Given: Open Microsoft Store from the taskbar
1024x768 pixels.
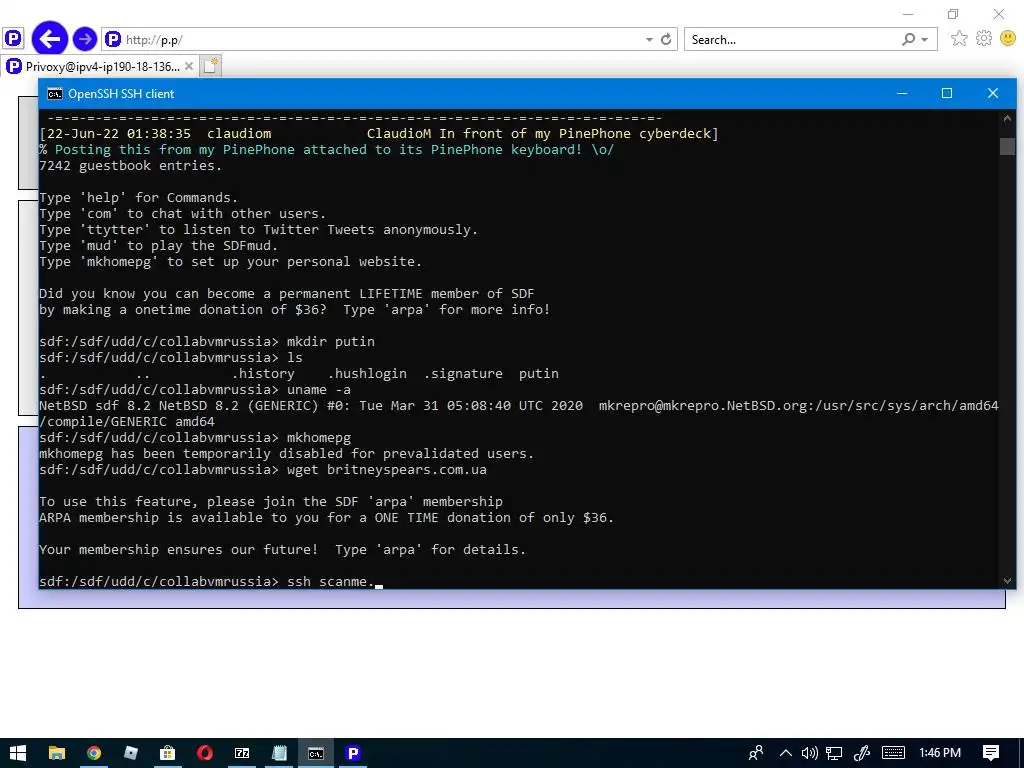Looking at the screenshot, I should (168, 753).
